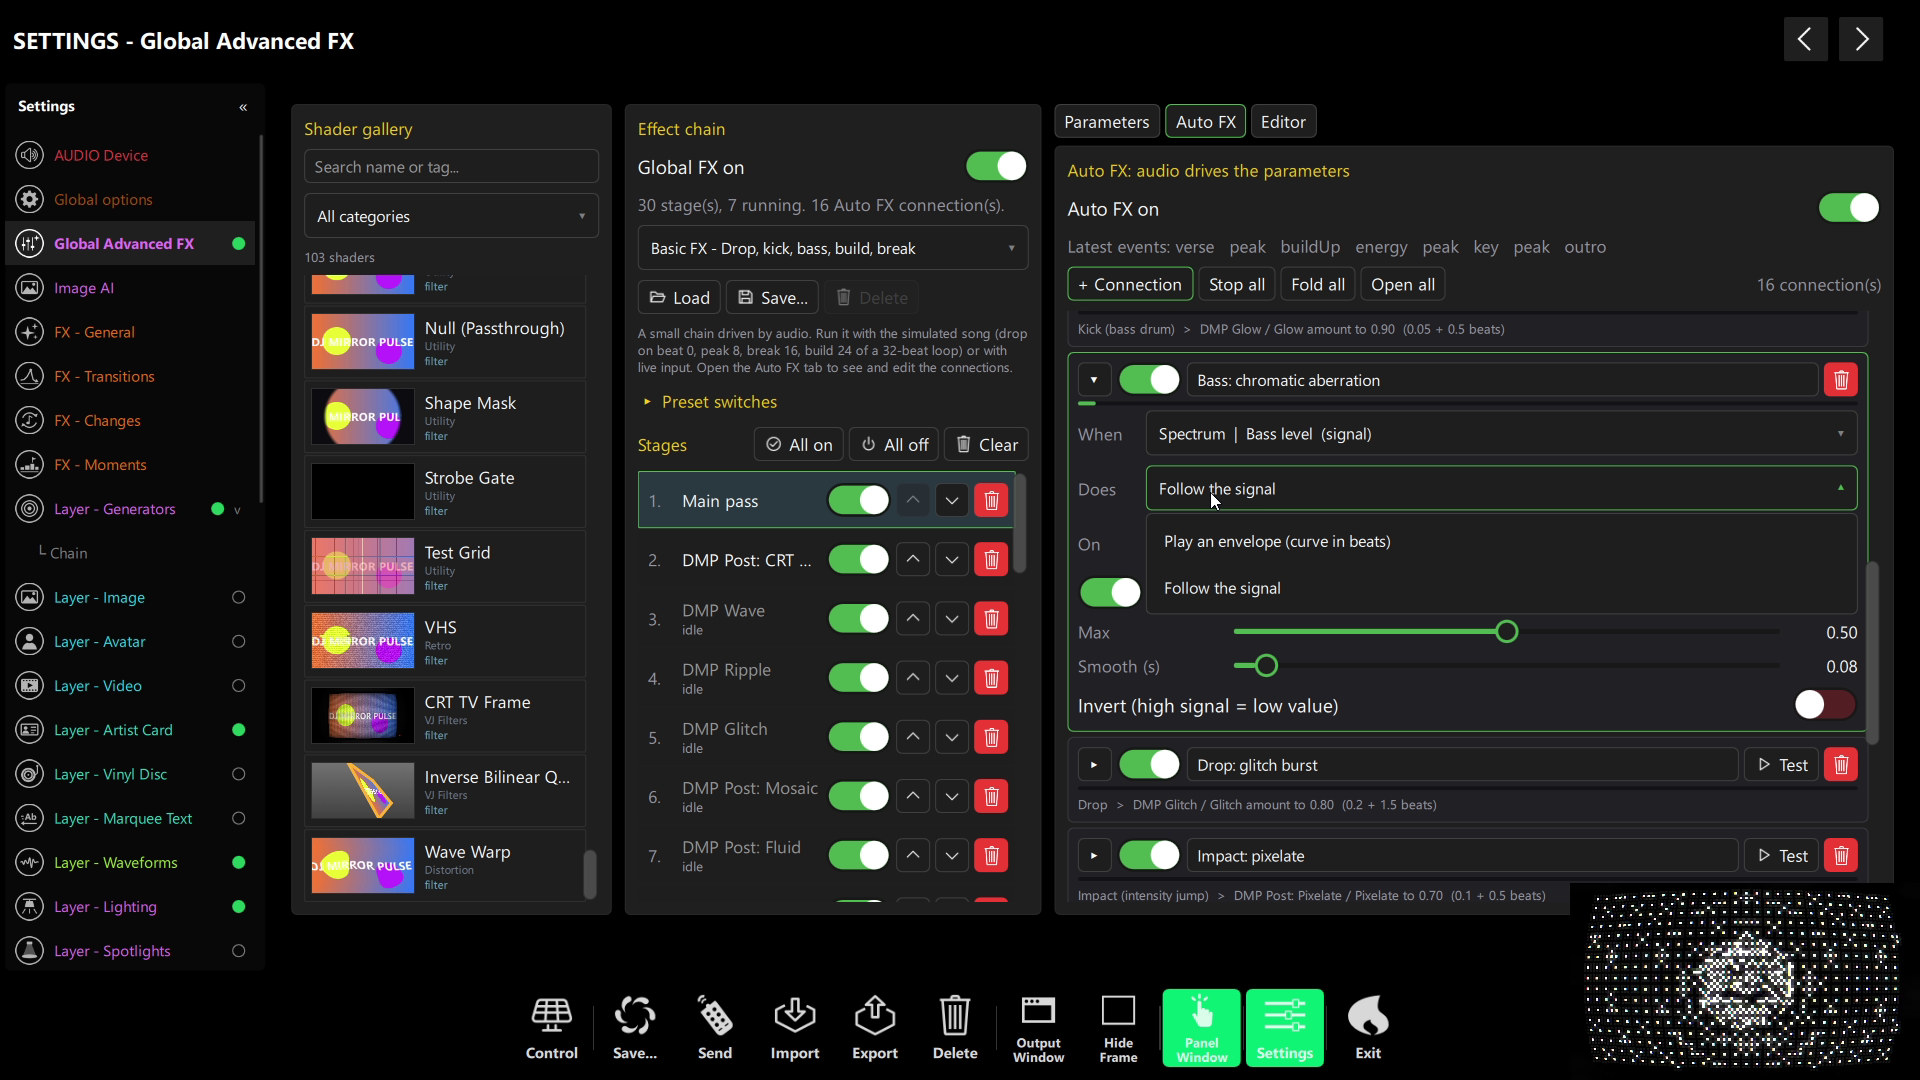Move DMP Wave stage up
Viewport: 1920px width, 1080px height.
coord(913,619)
